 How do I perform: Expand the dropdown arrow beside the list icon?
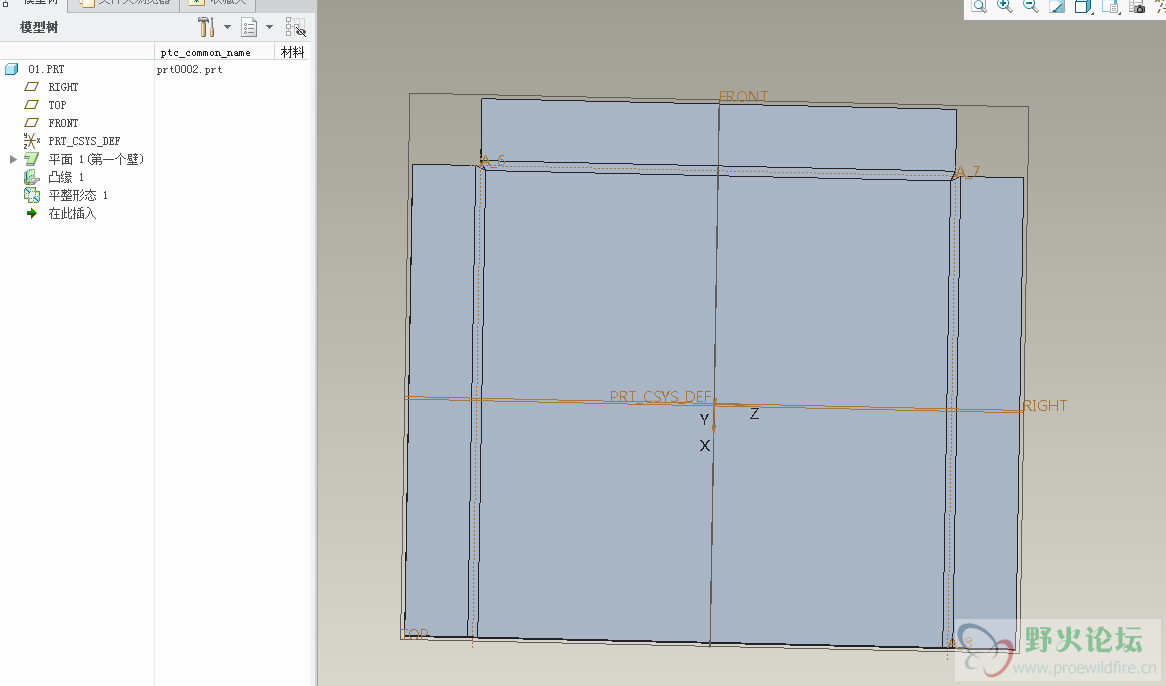(269, 27)
